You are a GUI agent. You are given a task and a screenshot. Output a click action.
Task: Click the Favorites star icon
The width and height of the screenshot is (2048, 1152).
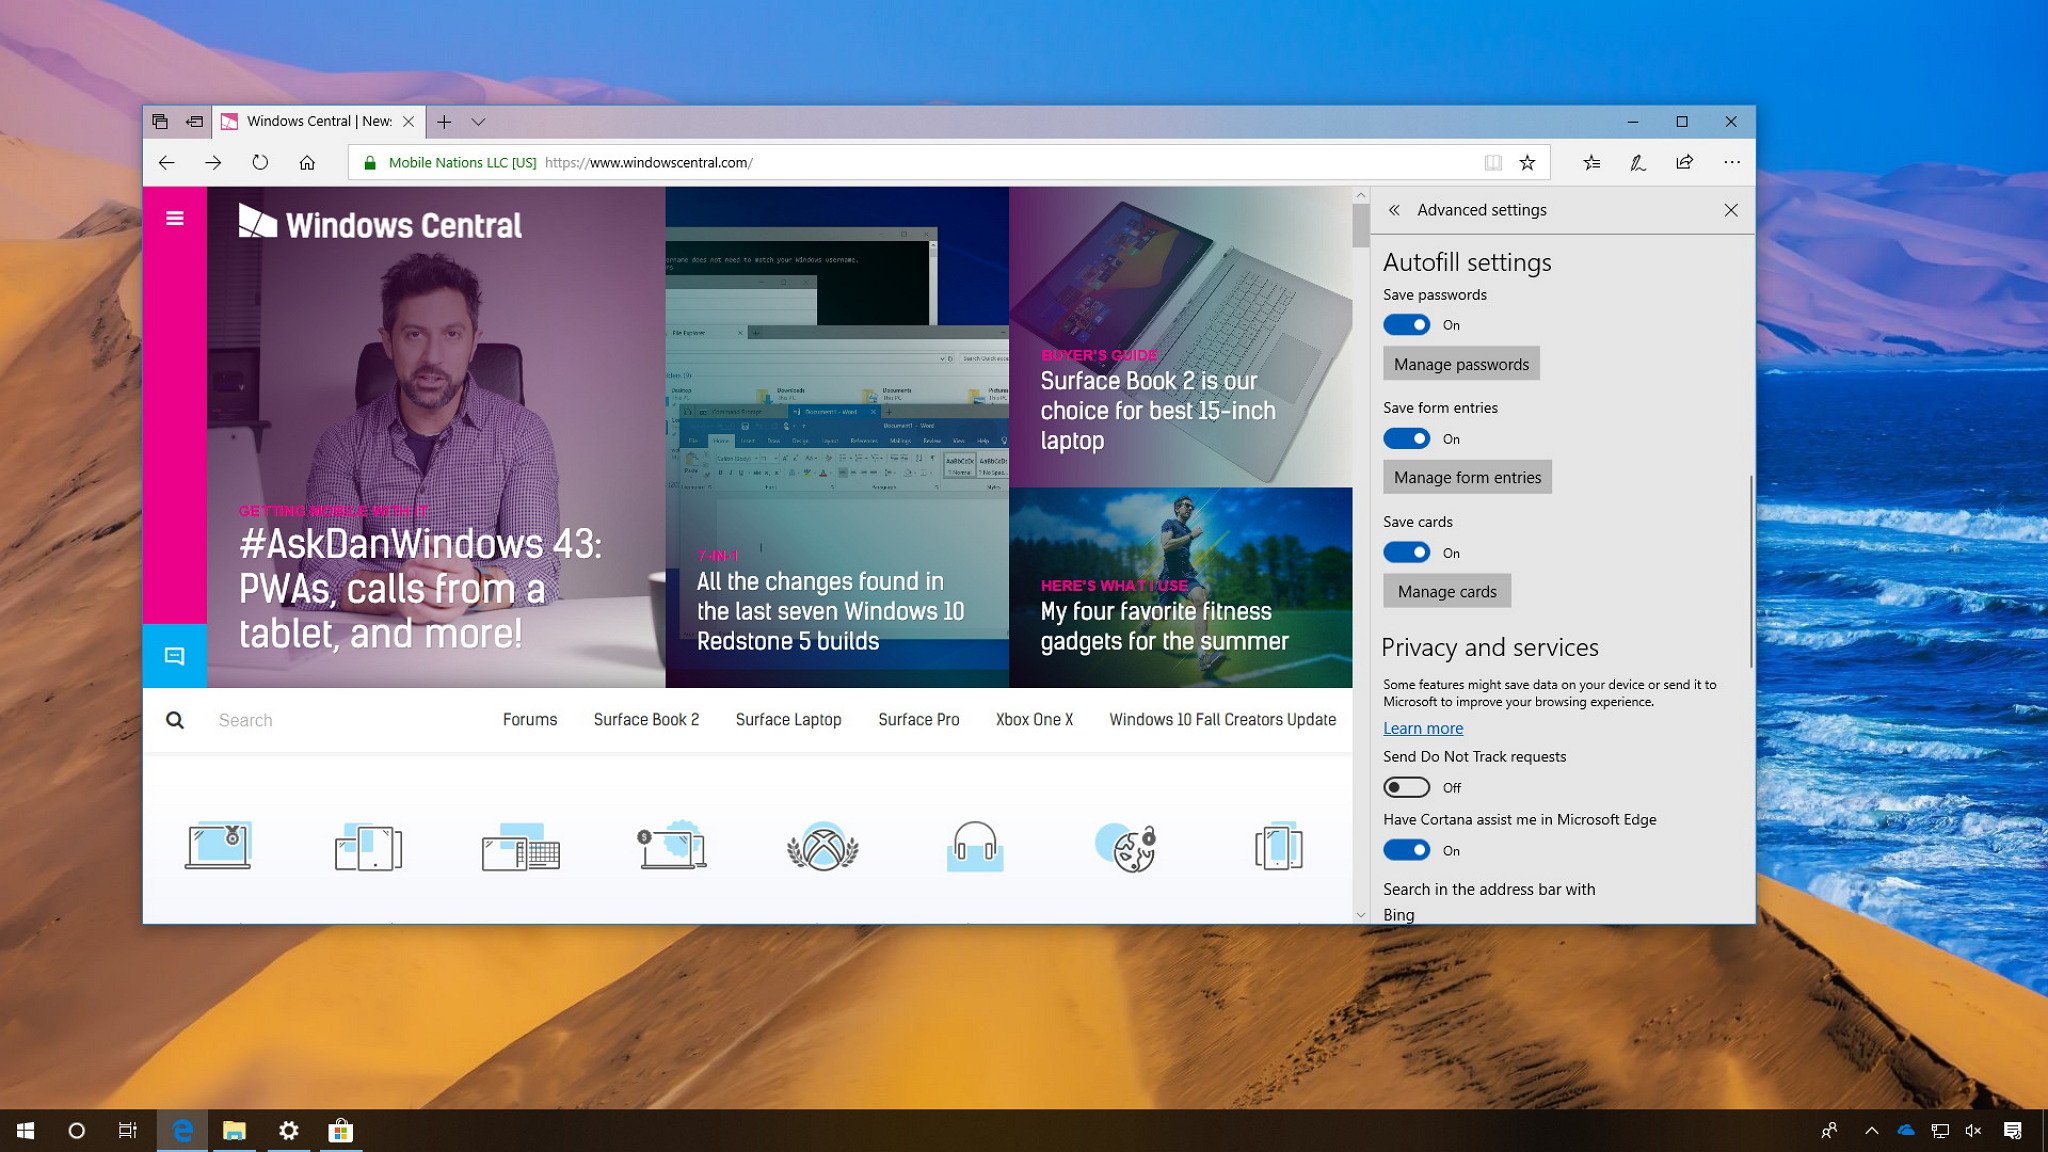(x=1528, y=162)
